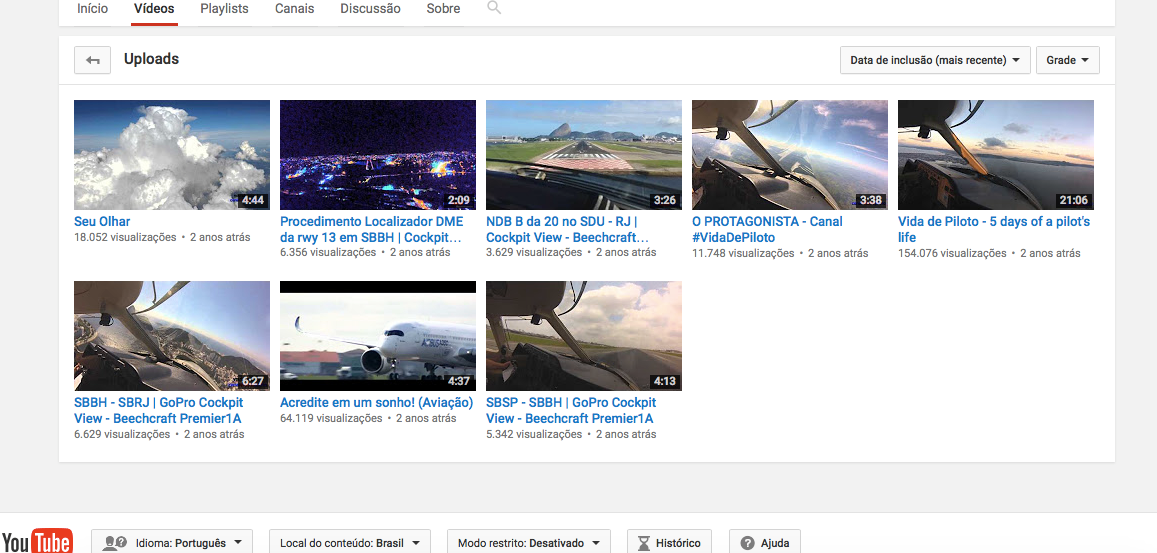The width and height of the screenshot is (1157, 553).
Task: Open the NDB B da 20 runway thumbnail
Action: click(584, 155)
